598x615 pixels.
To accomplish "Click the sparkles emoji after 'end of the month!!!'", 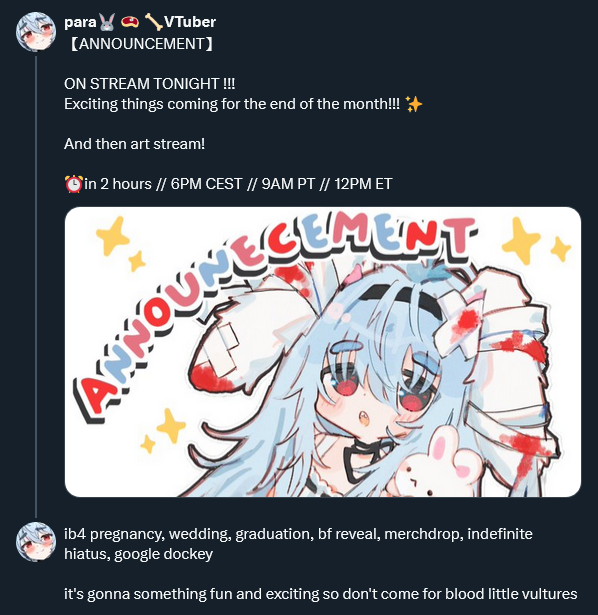I will (414, 104).
